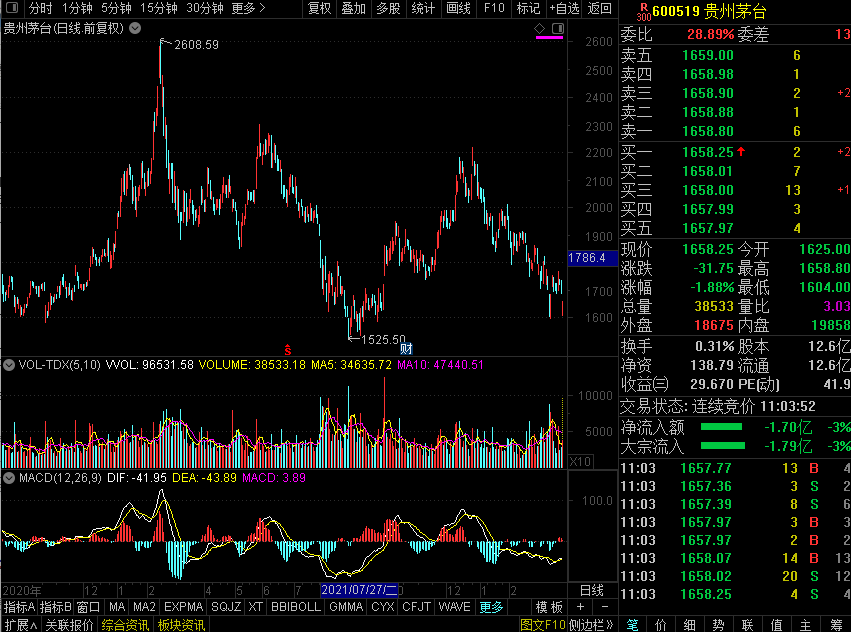851x632 pixels.
Task: Click the diamond icon above the price axis
Action: tap(540, 28)
